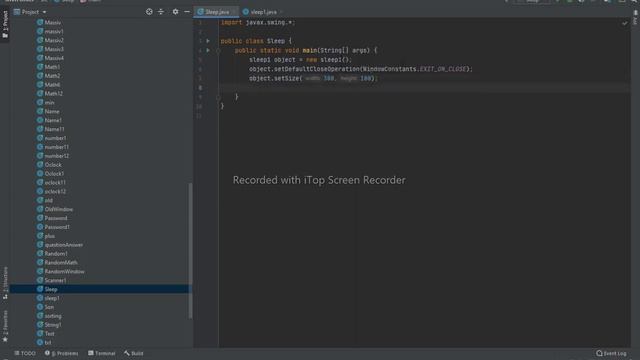This screenshot has height=360, width=640.
Task: Click import javax.swing line in editor
Action: coord(258,22)
